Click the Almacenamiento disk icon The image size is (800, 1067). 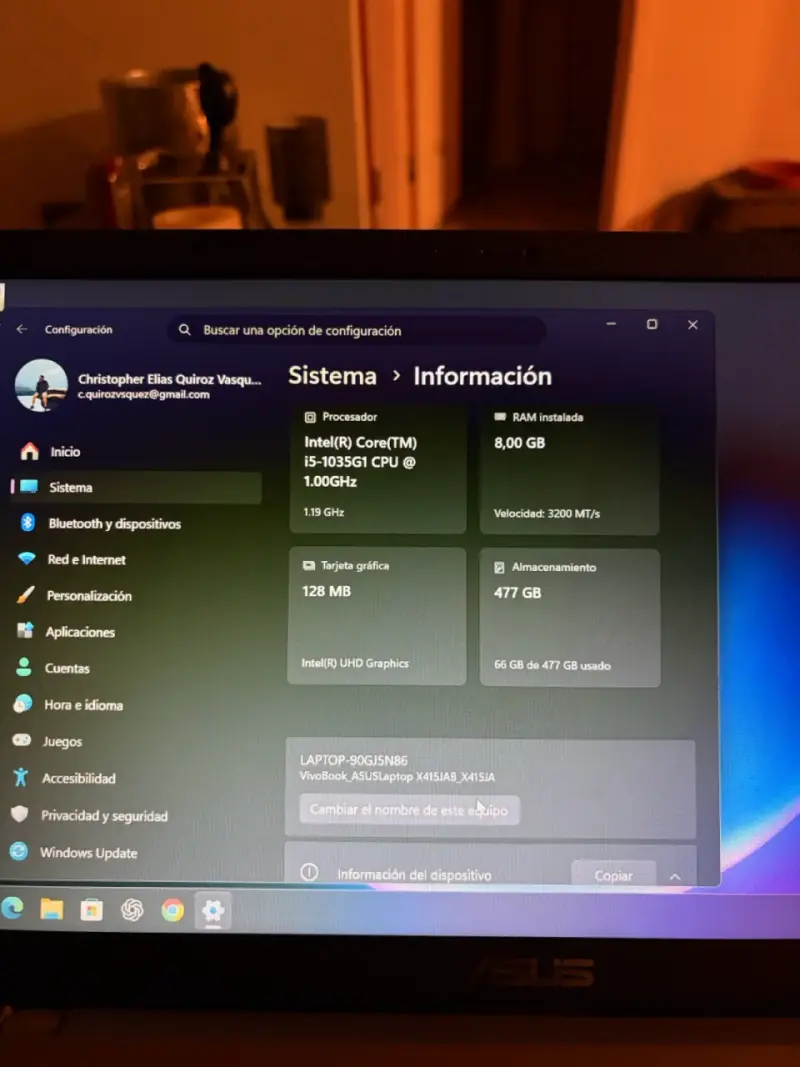click(499, 567)
